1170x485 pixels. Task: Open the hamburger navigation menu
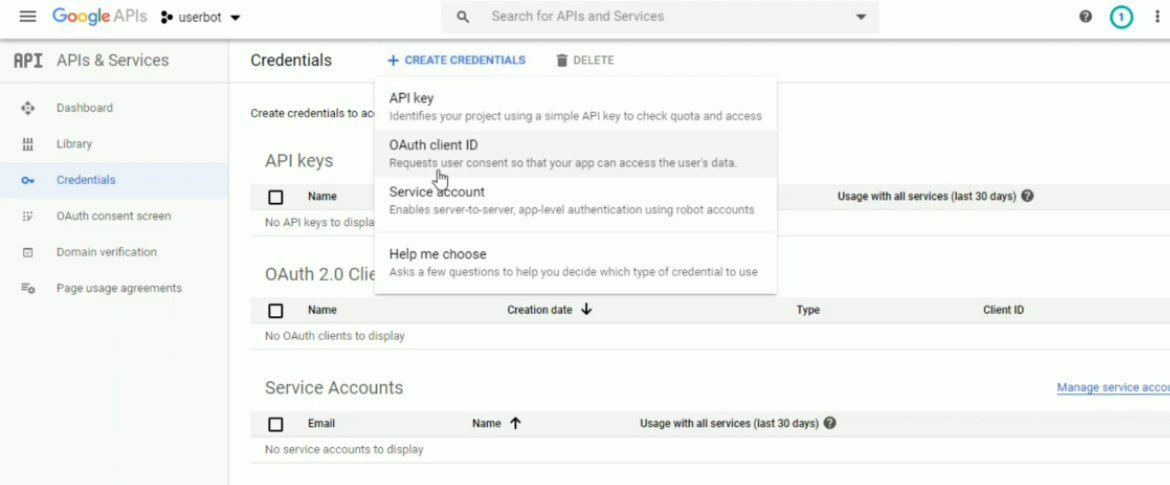(x=27, y=17)
